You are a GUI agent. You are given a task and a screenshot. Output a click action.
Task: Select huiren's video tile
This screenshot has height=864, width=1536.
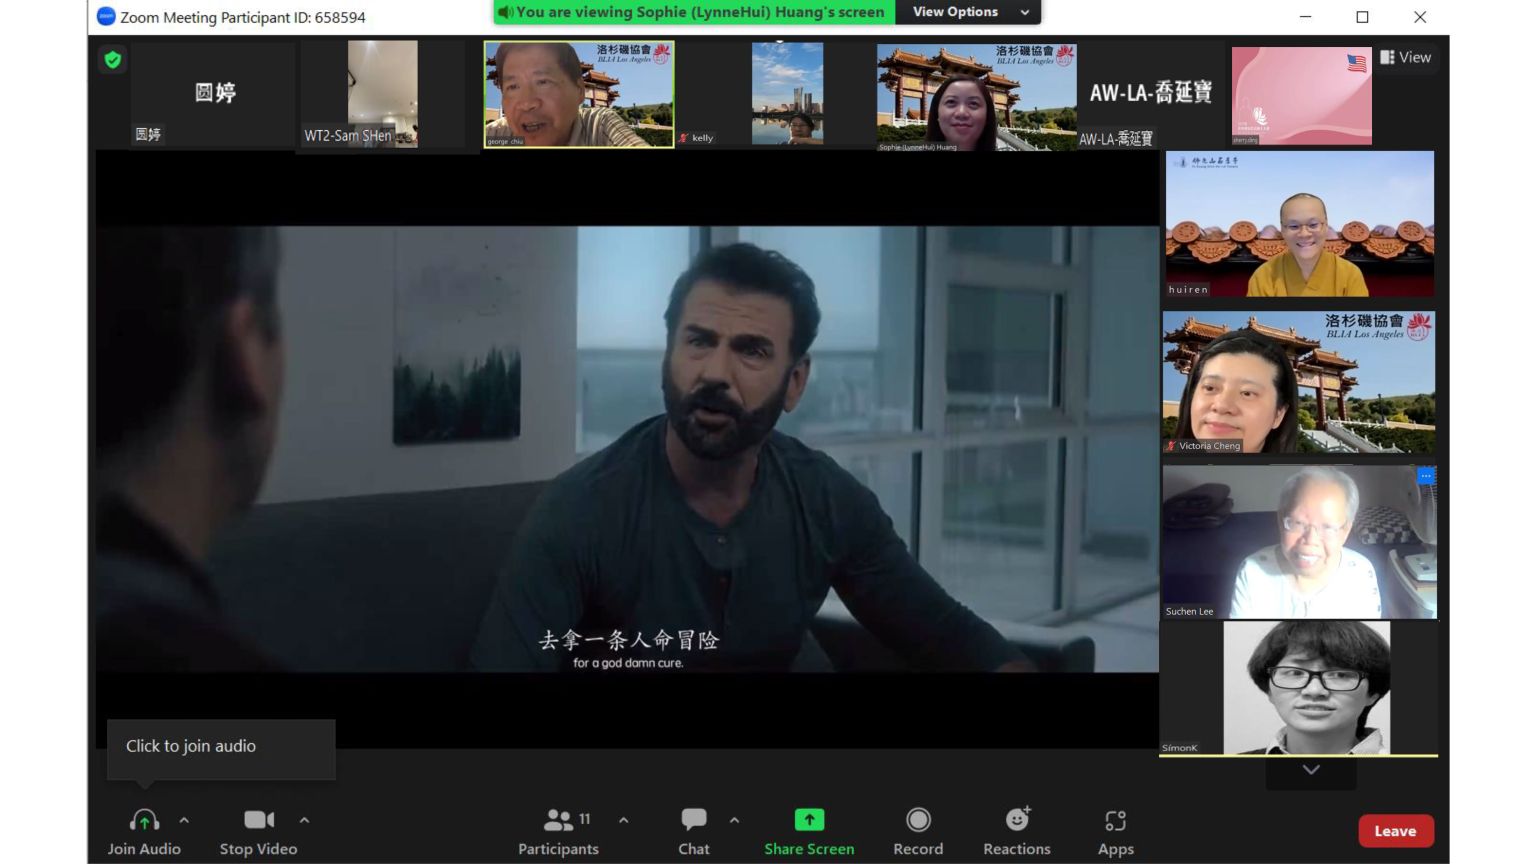[x=1300, y=224]
